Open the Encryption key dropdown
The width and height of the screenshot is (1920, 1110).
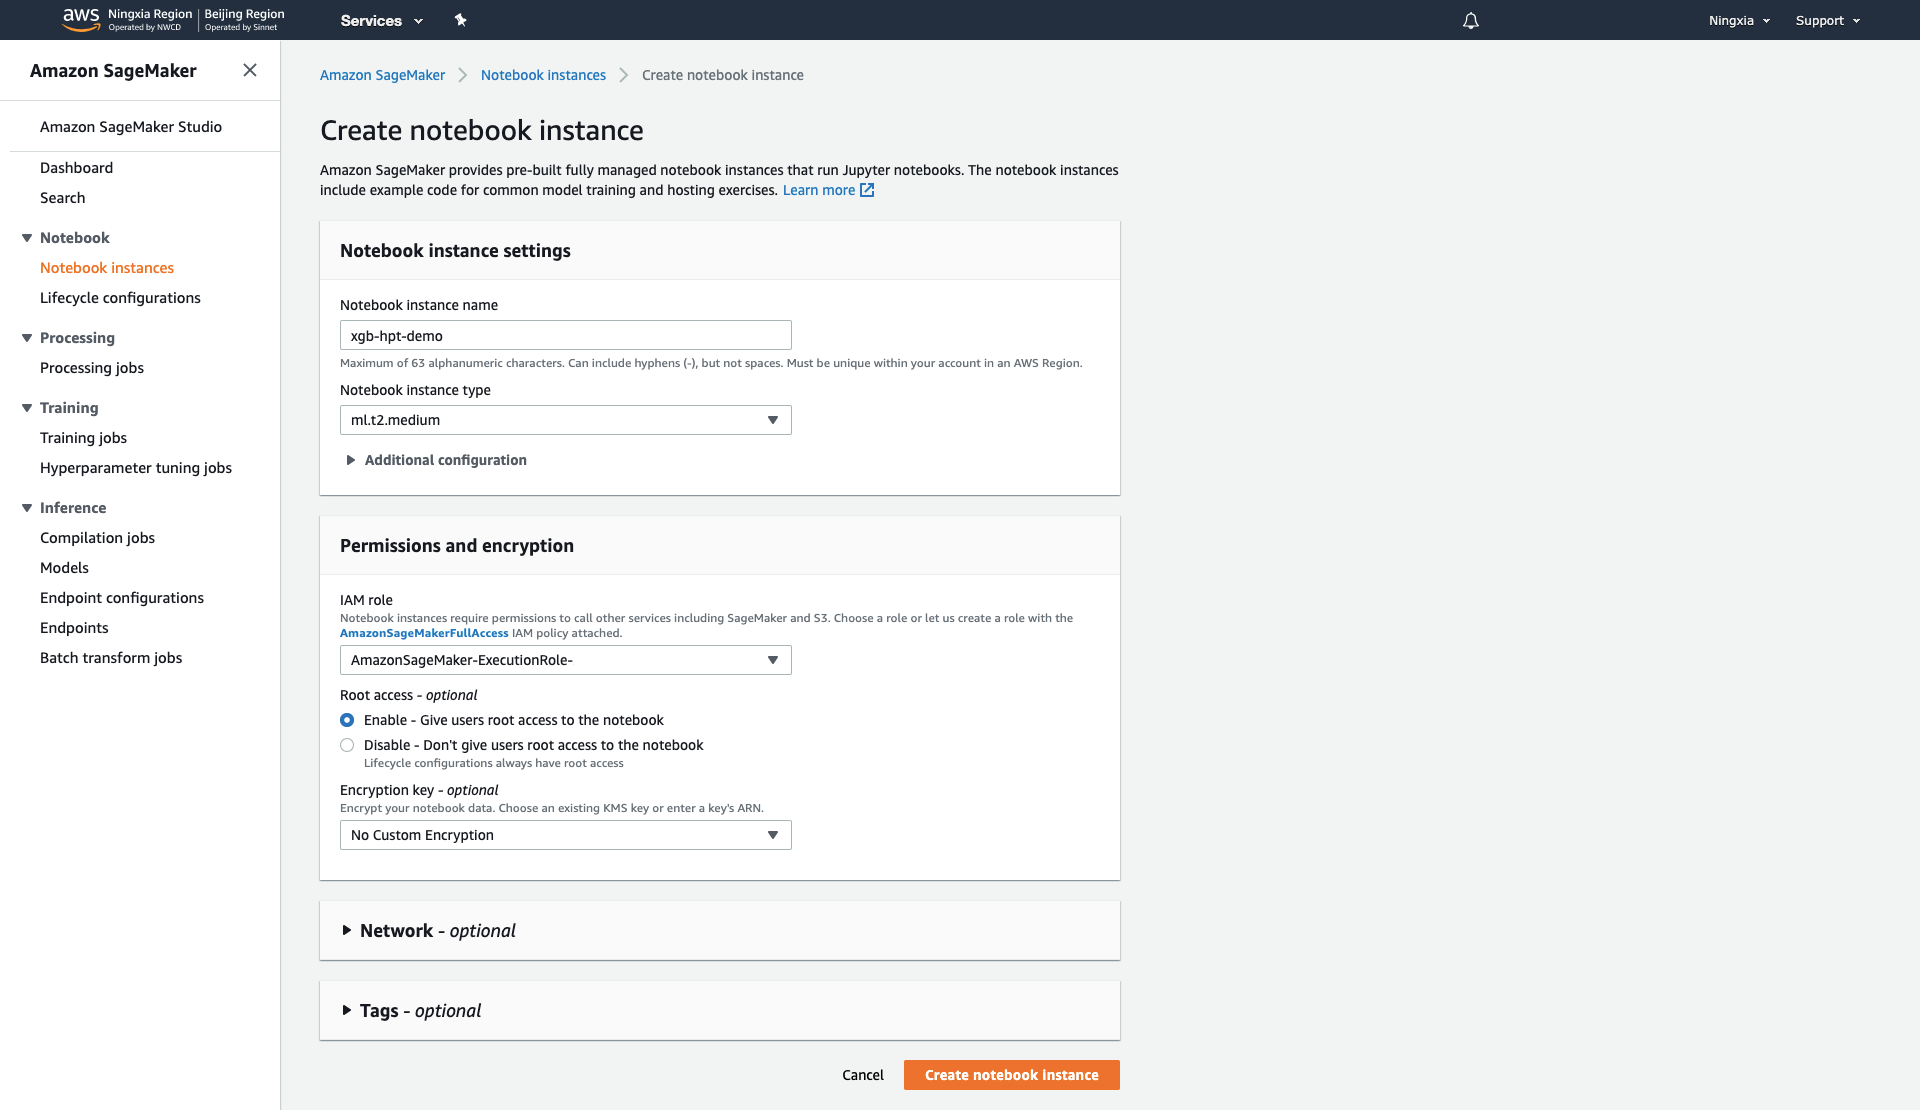pyautogui.click(x=566, y=835)
